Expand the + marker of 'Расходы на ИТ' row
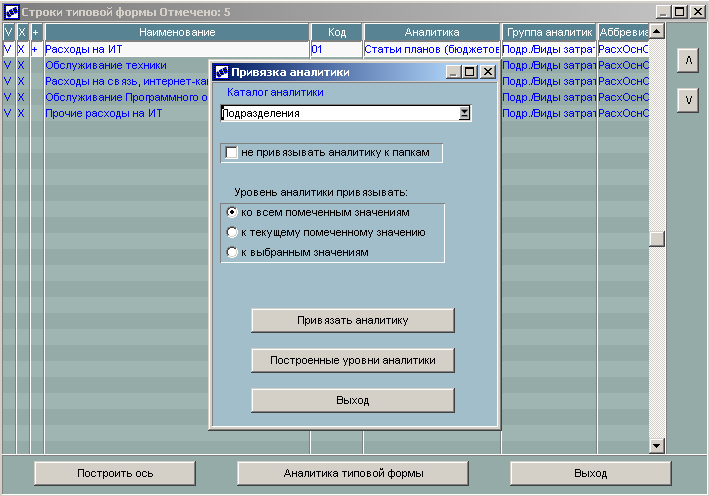This screenshot has width=709, height=496. (36, 49)
